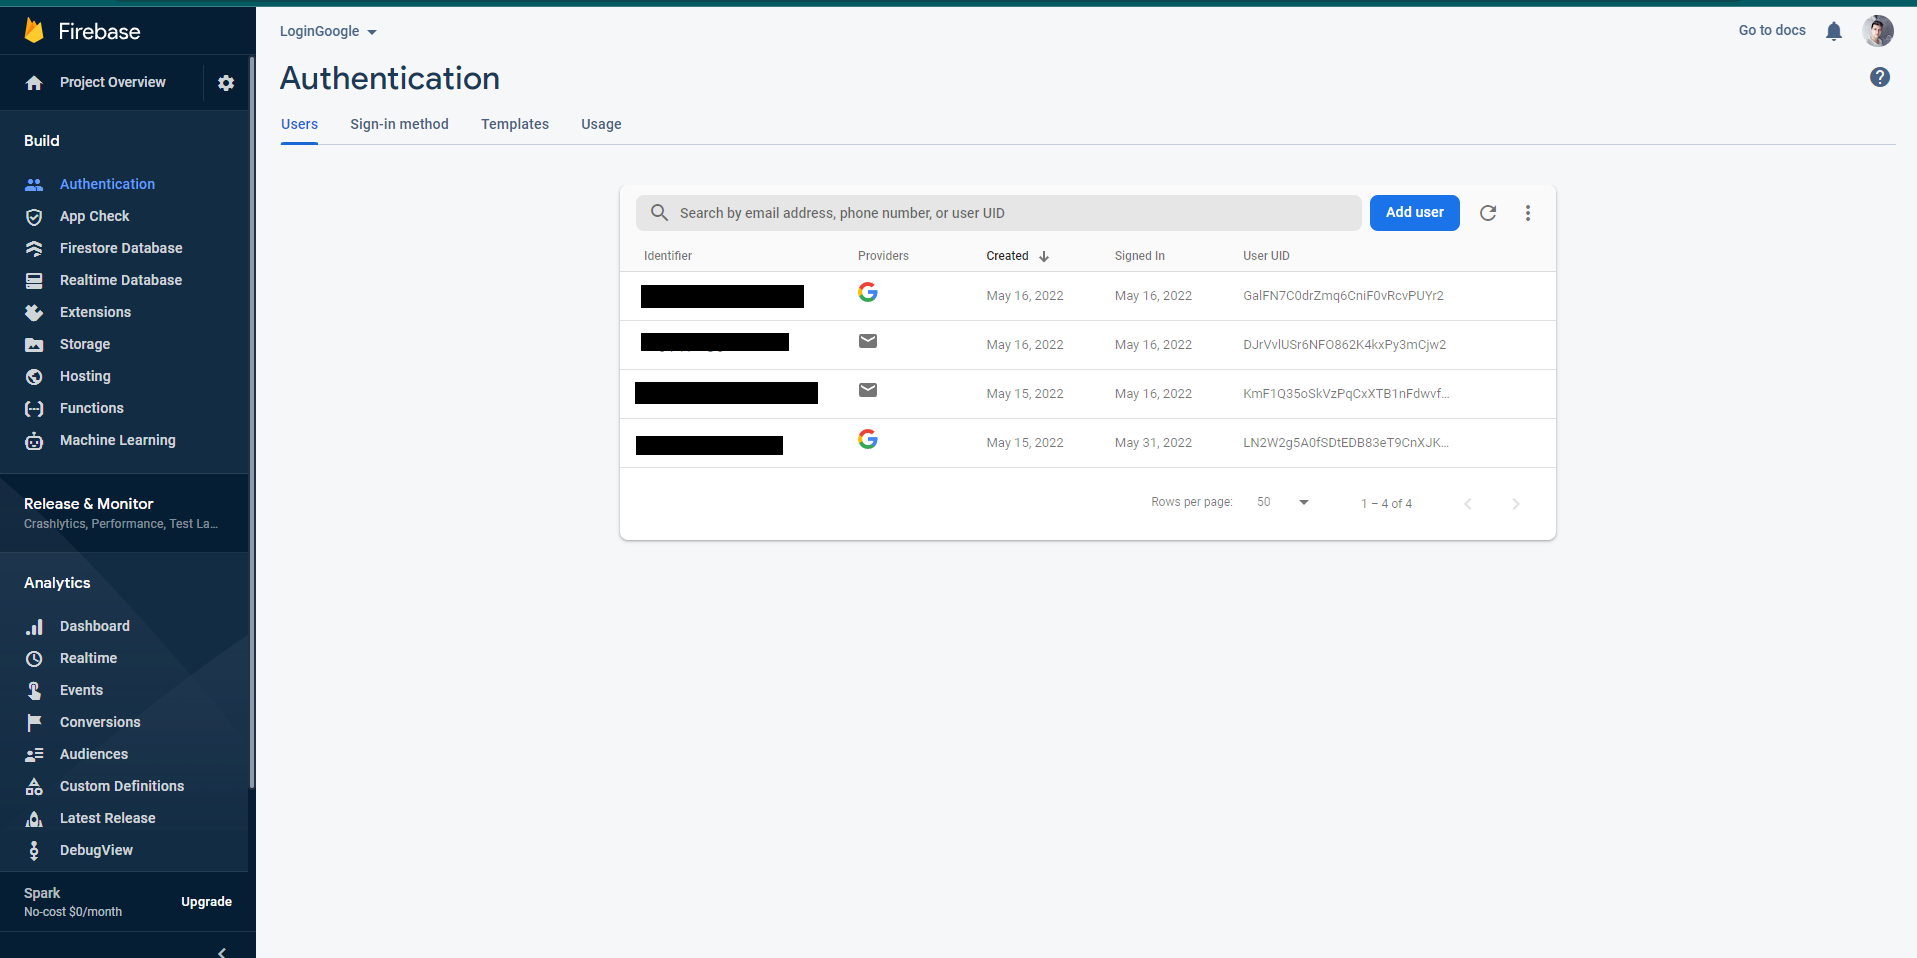Open LoginGoogle project dropdown
1917x958 pixels.
328,31
